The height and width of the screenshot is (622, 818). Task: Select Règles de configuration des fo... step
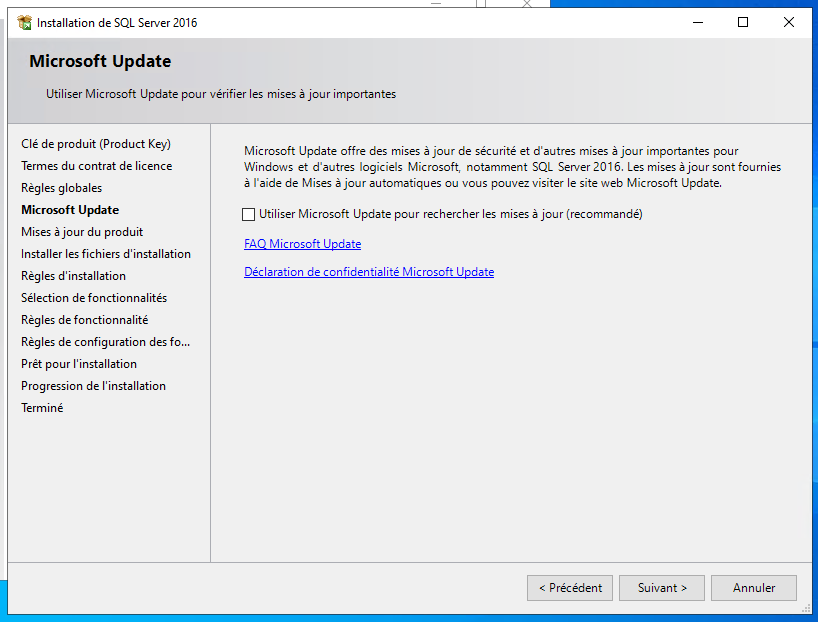[105, 342]
